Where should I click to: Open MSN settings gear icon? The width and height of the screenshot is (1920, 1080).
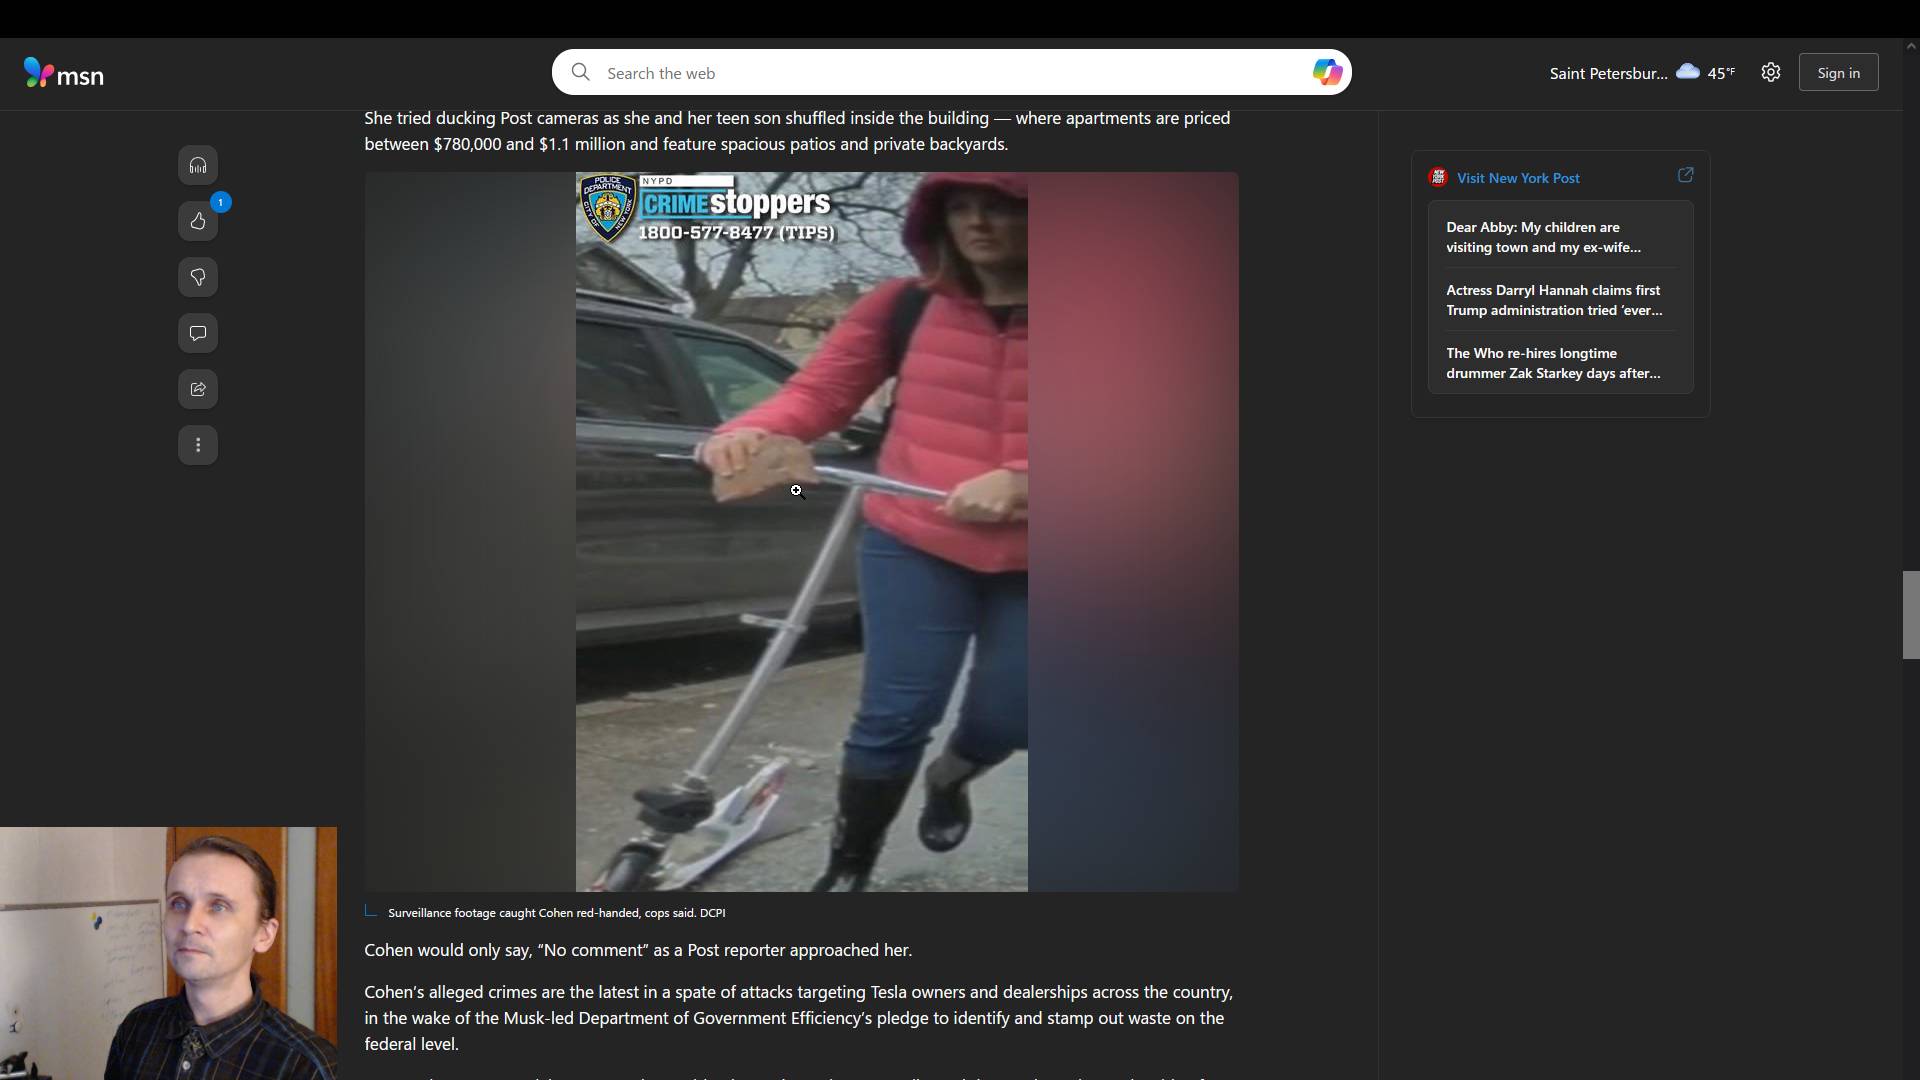pyautogui.click(x=1771, y=72)
